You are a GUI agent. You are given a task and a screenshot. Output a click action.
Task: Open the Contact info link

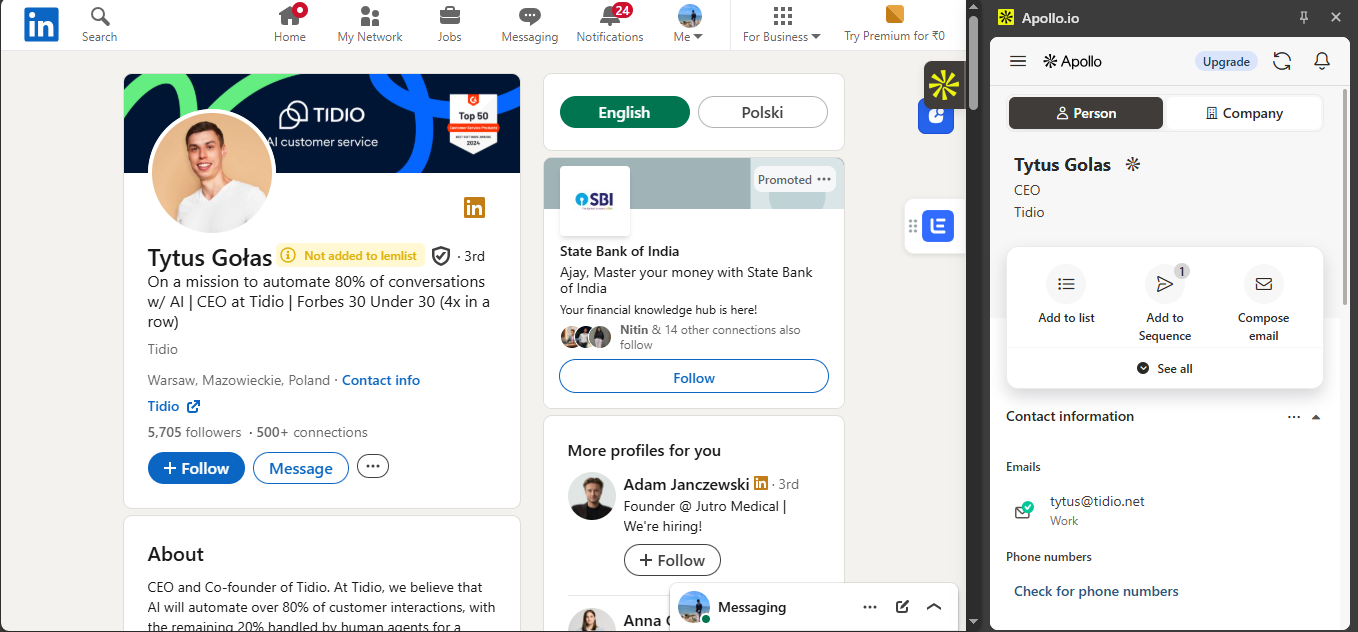pyautogui.click(x=381, y=380)
